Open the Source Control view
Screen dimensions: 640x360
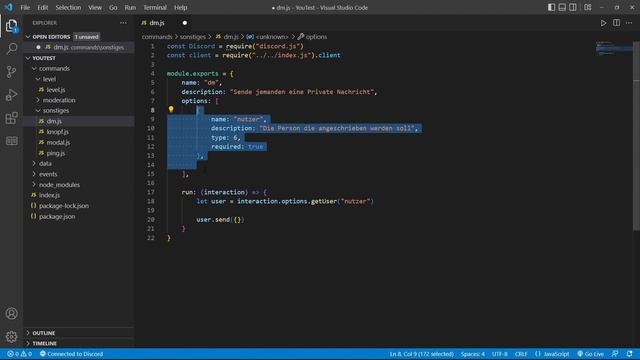[11, 72]
